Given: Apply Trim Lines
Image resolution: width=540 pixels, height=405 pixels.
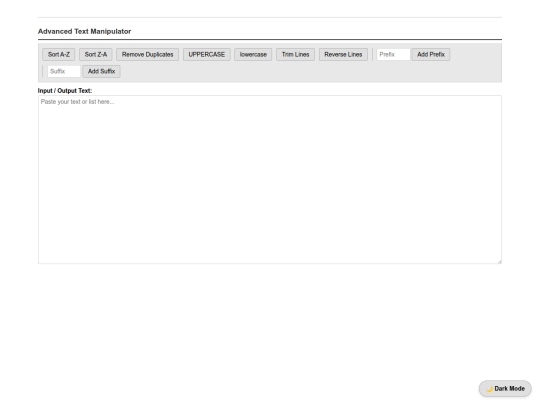Looking at the screenshot, I should [x=295, y=54].
